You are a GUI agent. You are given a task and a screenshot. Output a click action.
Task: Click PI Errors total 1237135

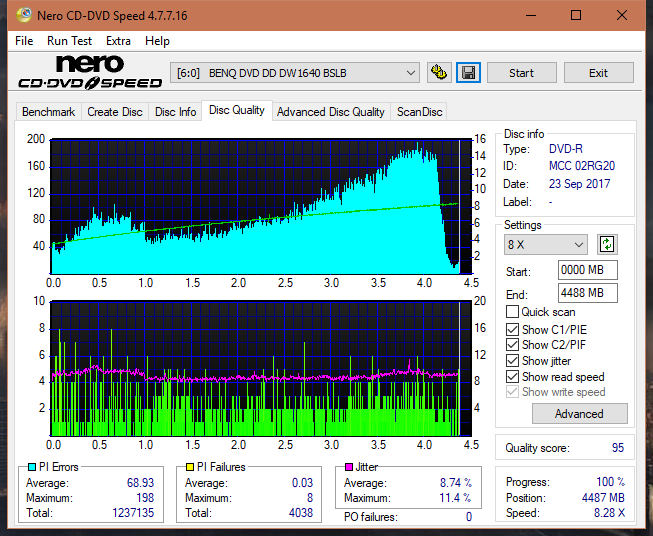[133, 513]
